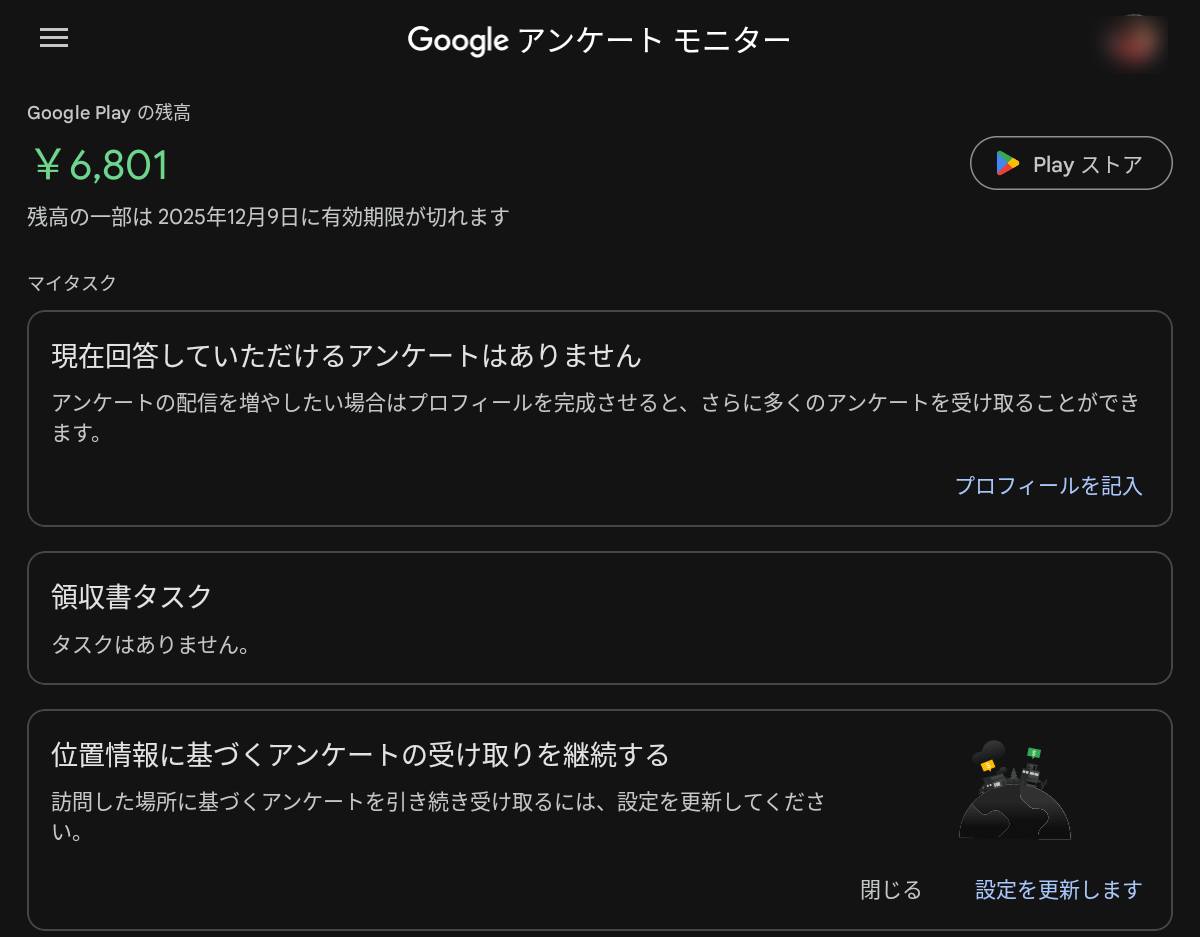Open the hamburger navigation menu

pos(54,38)
